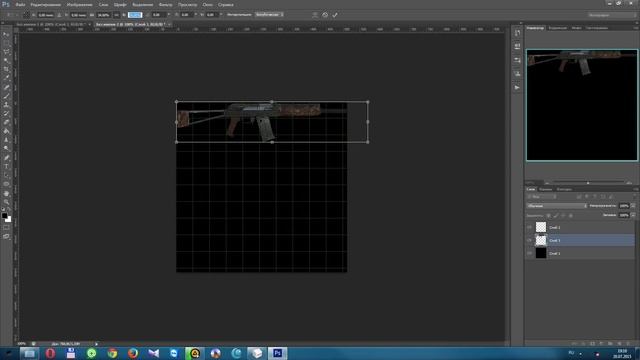Select the Magic Wand tool
The image size is (640, 360).
coord(6,61)
